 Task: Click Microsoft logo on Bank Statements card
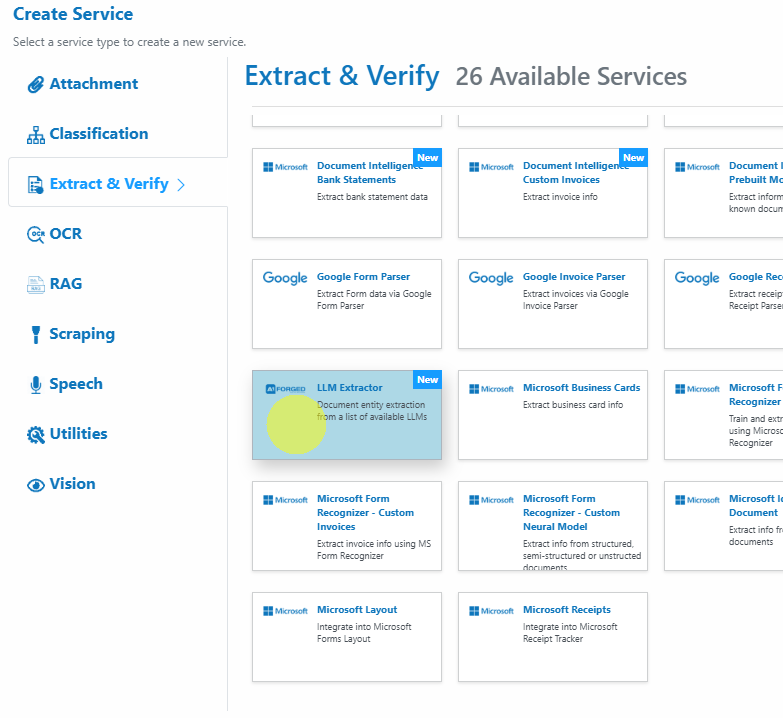coord(285,167)
